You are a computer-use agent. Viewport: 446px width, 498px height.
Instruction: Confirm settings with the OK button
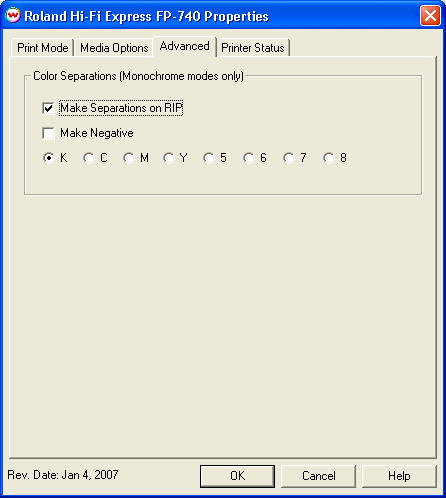pos(237,476)
